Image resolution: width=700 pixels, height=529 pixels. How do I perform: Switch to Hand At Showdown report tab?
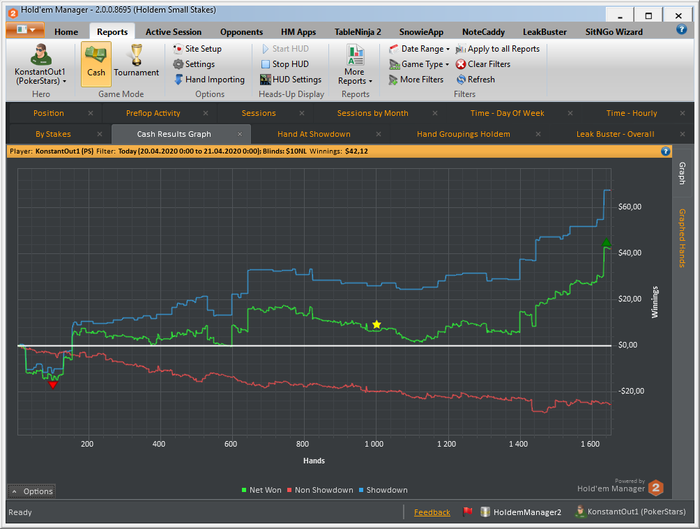coord(314,134)
